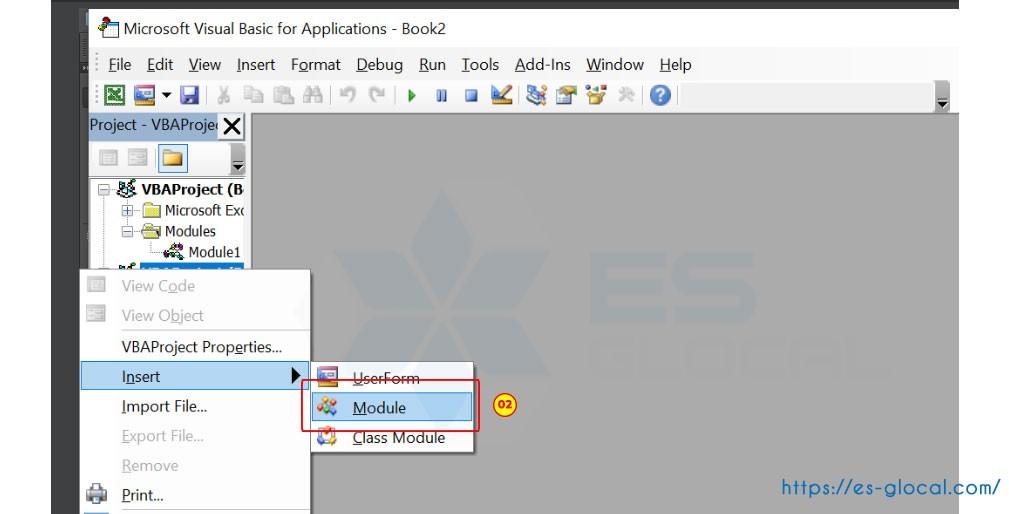1009x514 pixels.
Task: Select Module1 in the project tree
Action: [x=214, y=252]
